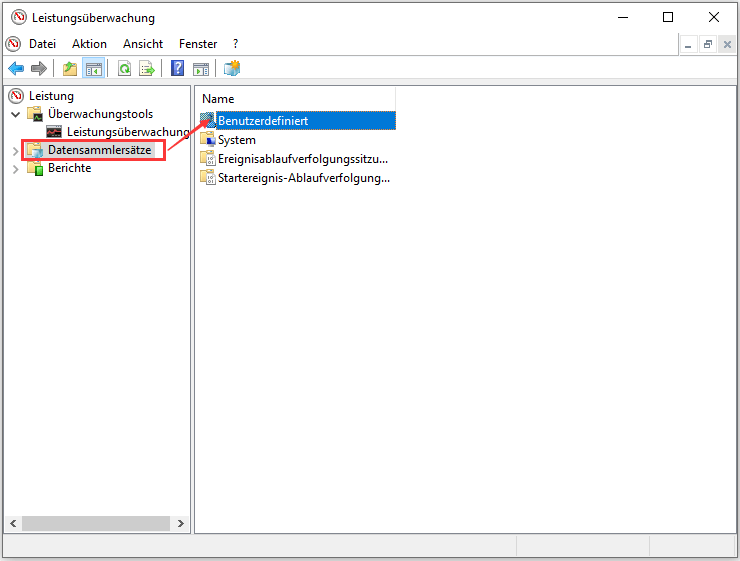Open the Aktion menu
The image size is (740, 561).
pyautogui.click(x=89, y=44)
